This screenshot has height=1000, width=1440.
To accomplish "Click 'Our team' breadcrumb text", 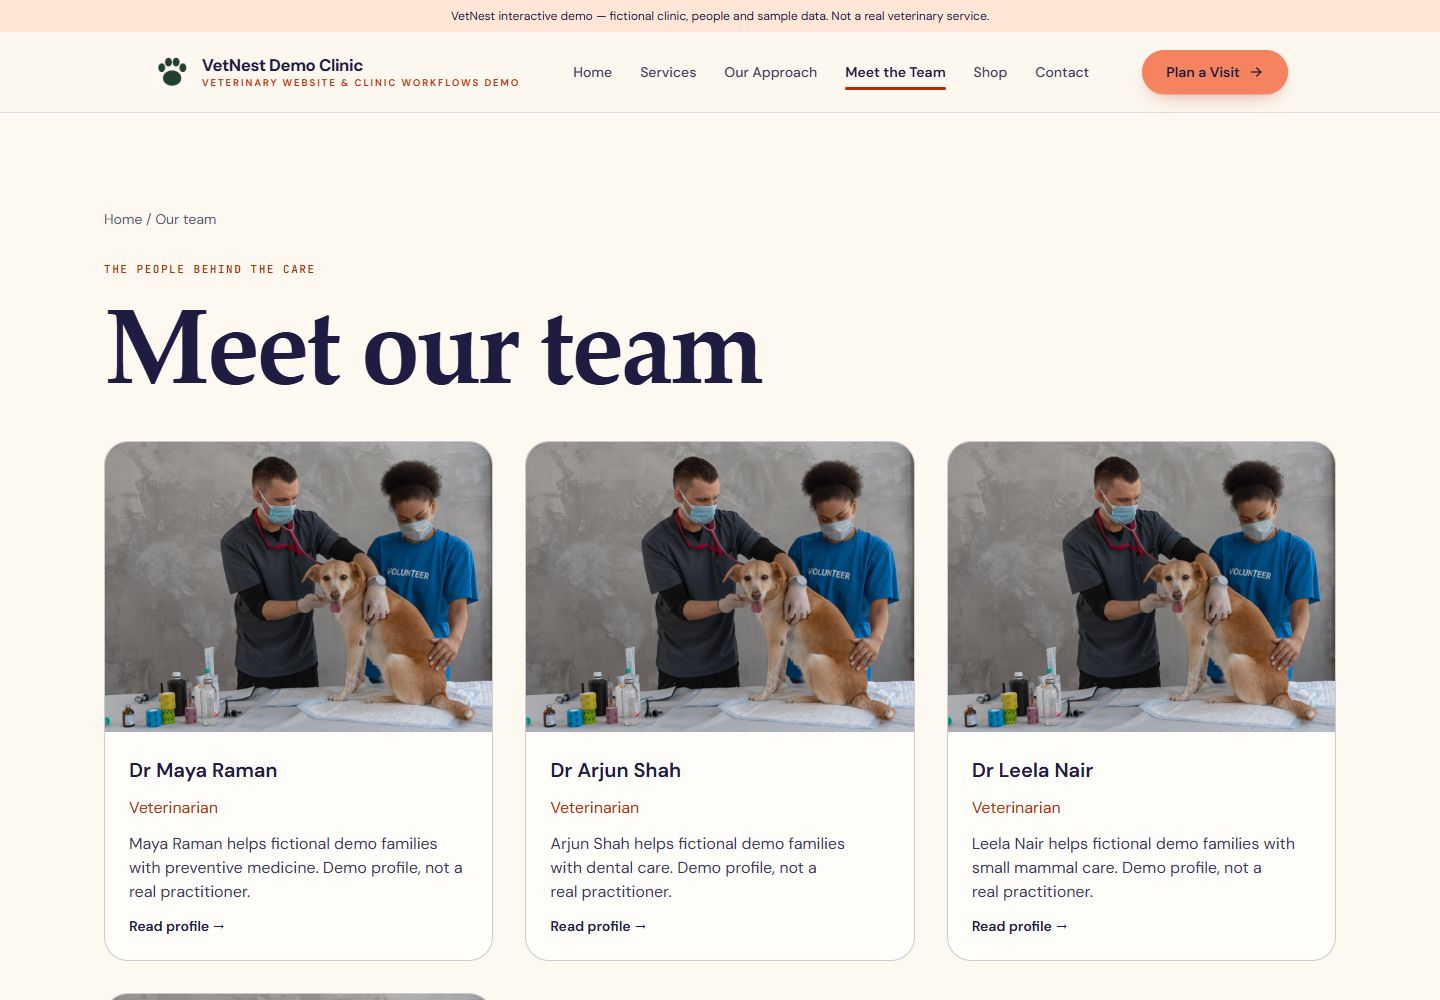I will 186,219.
